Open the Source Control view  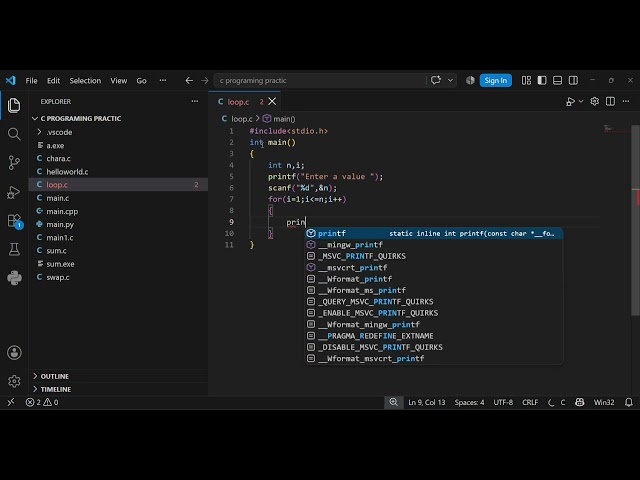(x=14, y=162)
